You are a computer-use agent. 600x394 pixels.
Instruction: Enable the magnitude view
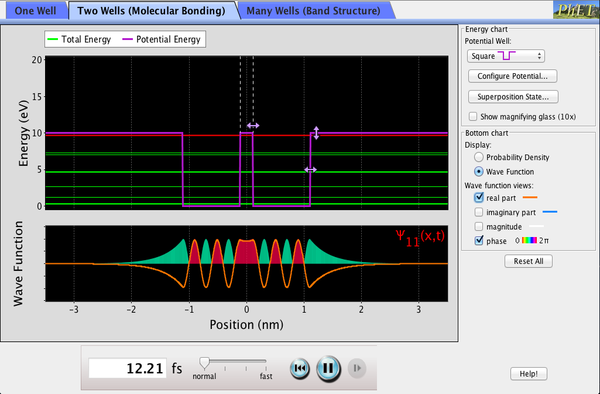(x=479, y=226)
